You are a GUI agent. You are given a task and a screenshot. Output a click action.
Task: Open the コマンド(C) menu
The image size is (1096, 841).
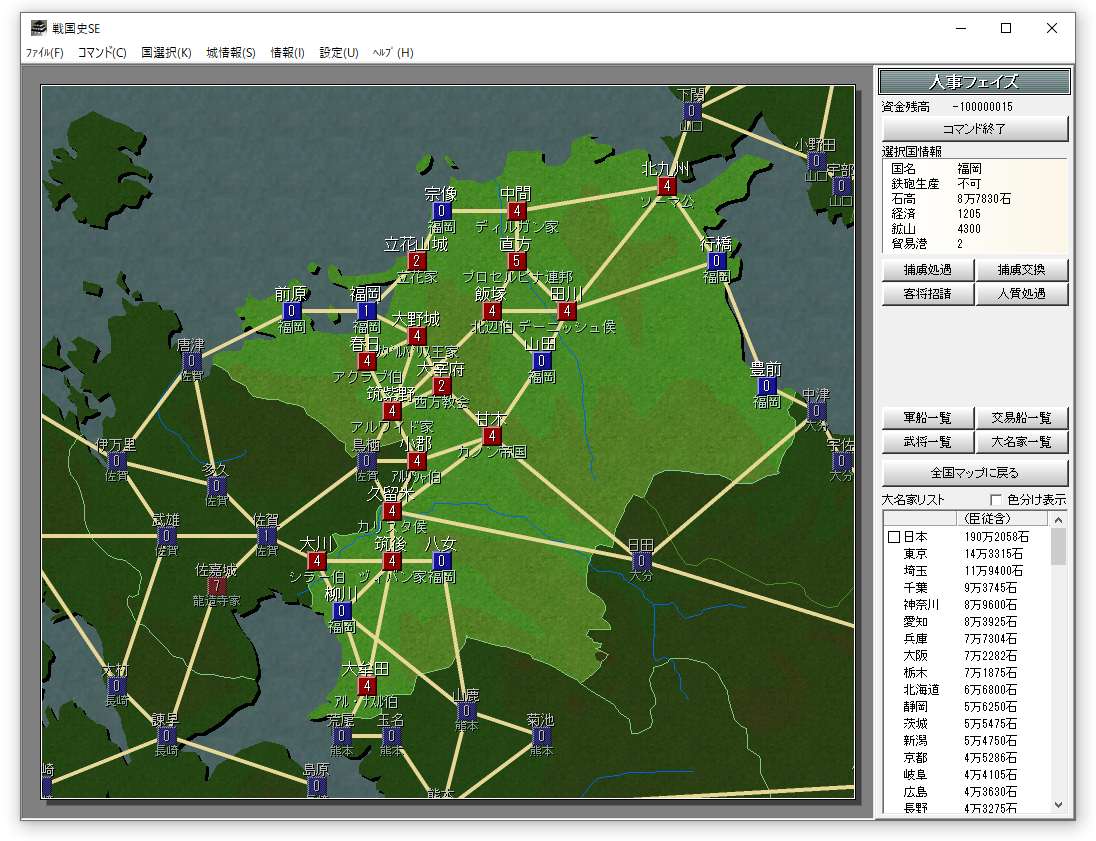pyautogui.click(x=102, y=52)
